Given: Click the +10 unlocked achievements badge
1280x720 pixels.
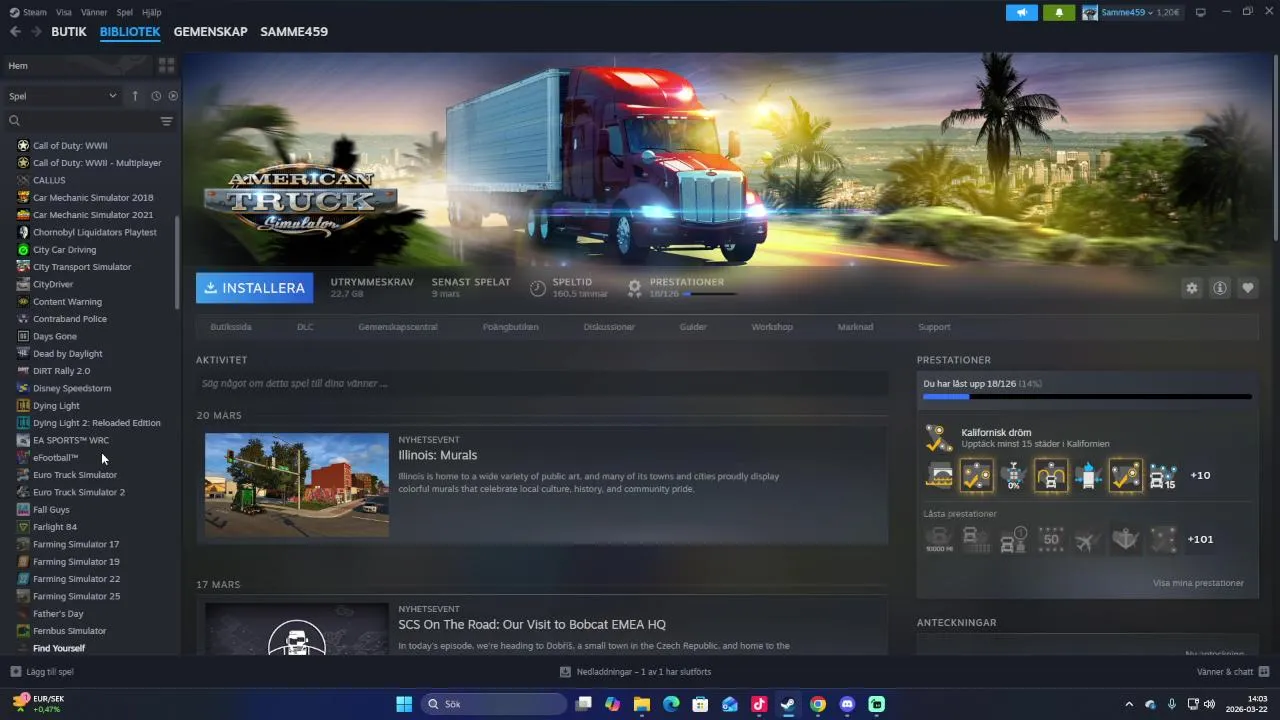Looking at the screenshot, I should (1200, 475).
